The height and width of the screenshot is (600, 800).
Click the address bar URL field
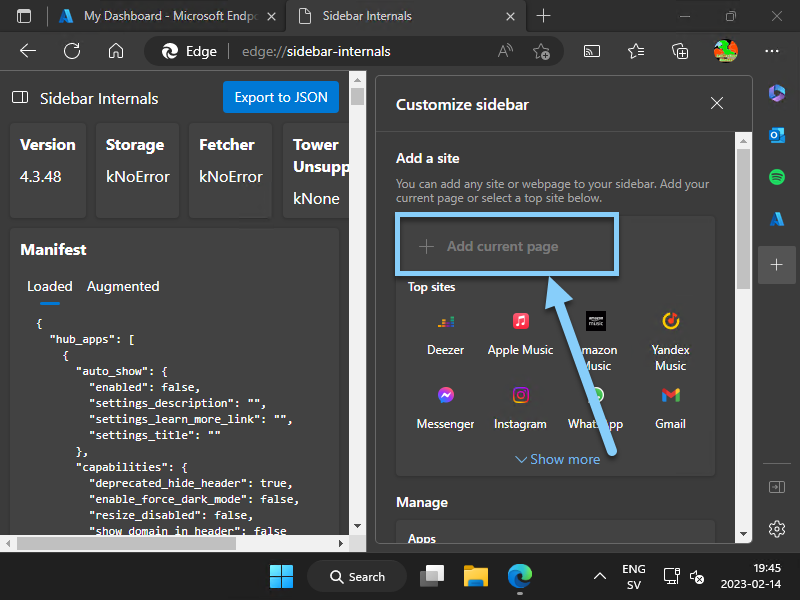340,51
